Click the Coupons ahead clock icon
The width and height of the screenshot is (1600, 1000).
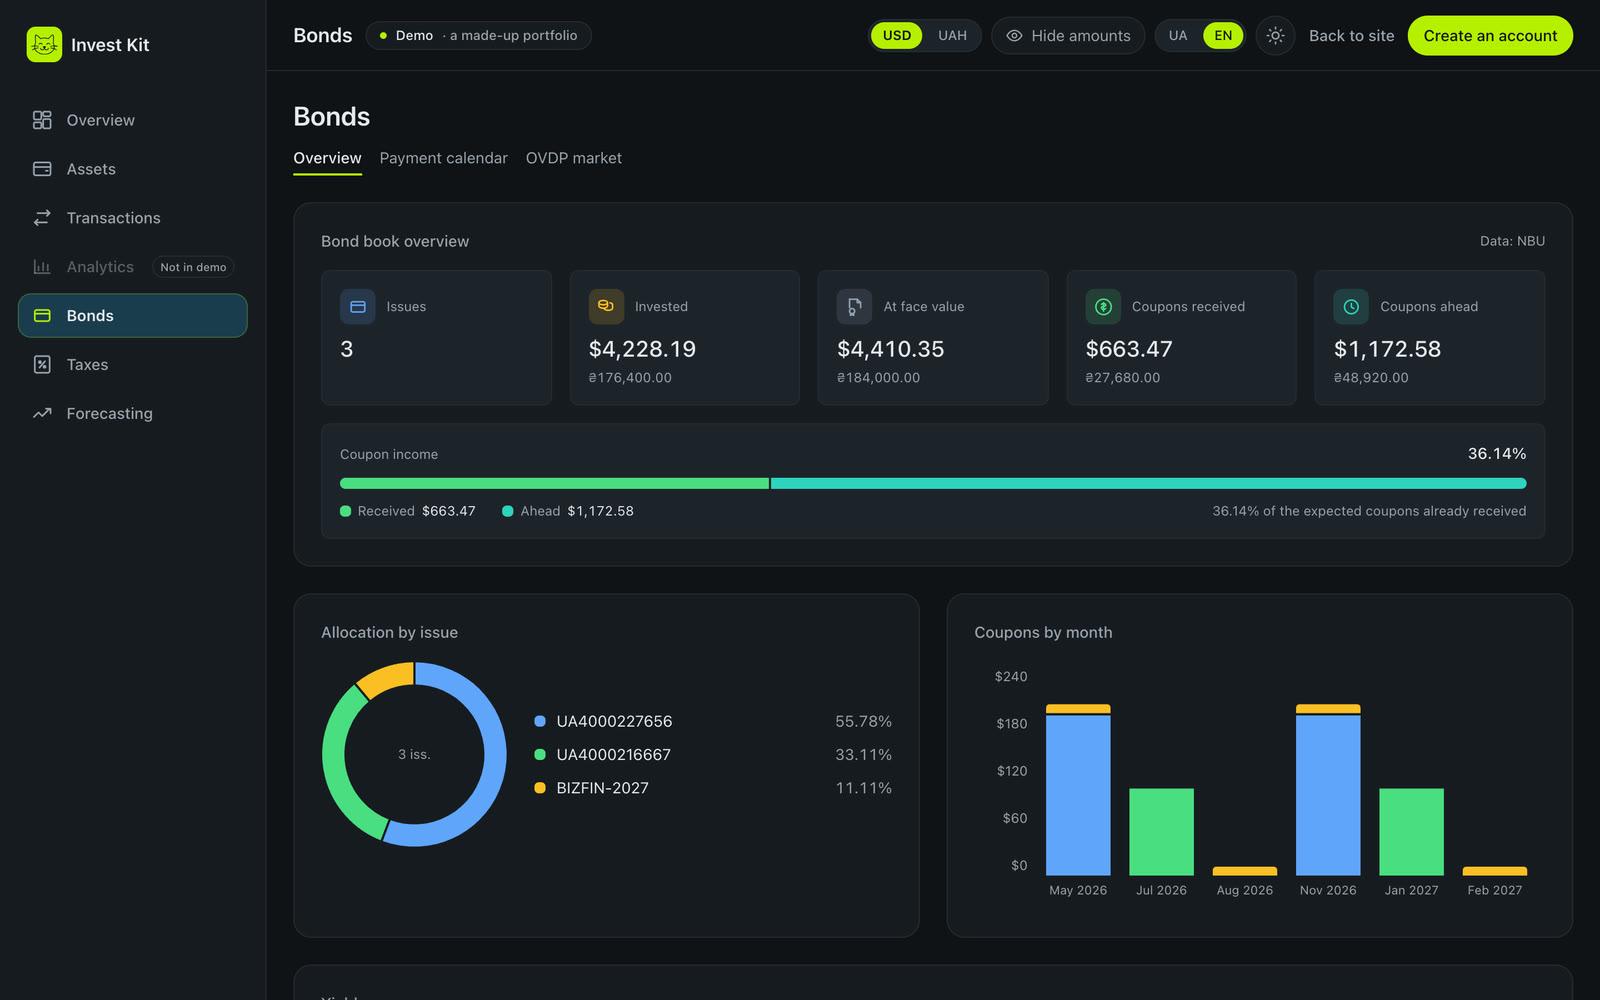point(1351,307)
